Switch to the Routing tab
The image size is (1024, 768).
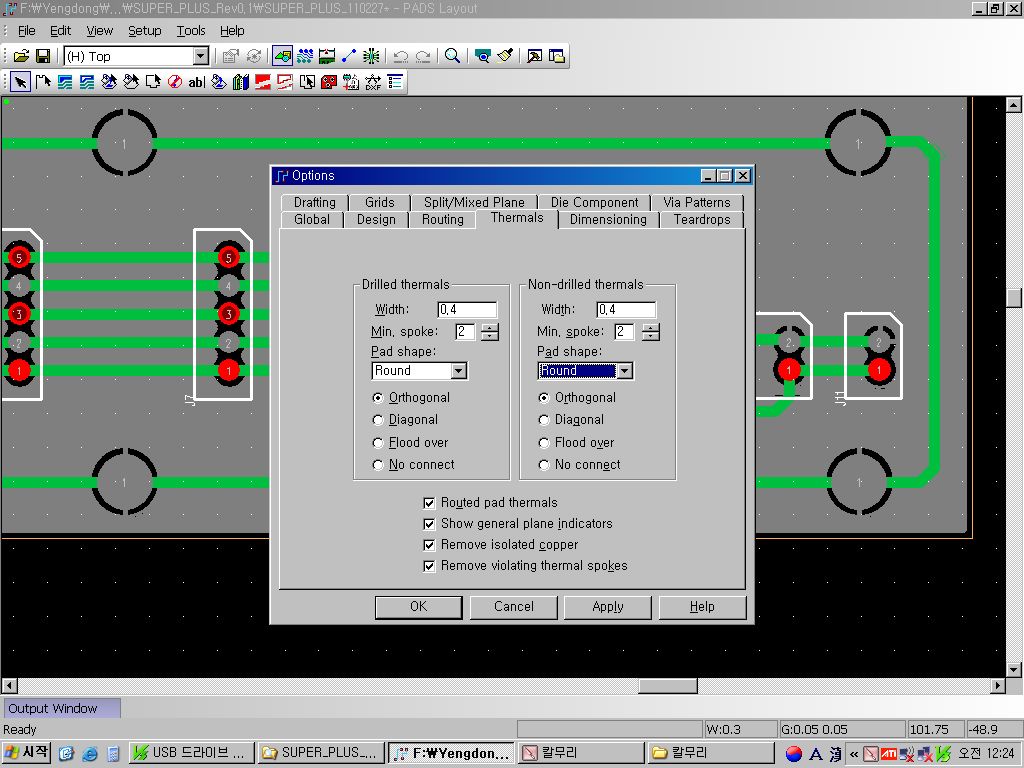click(x=443, y=219)
